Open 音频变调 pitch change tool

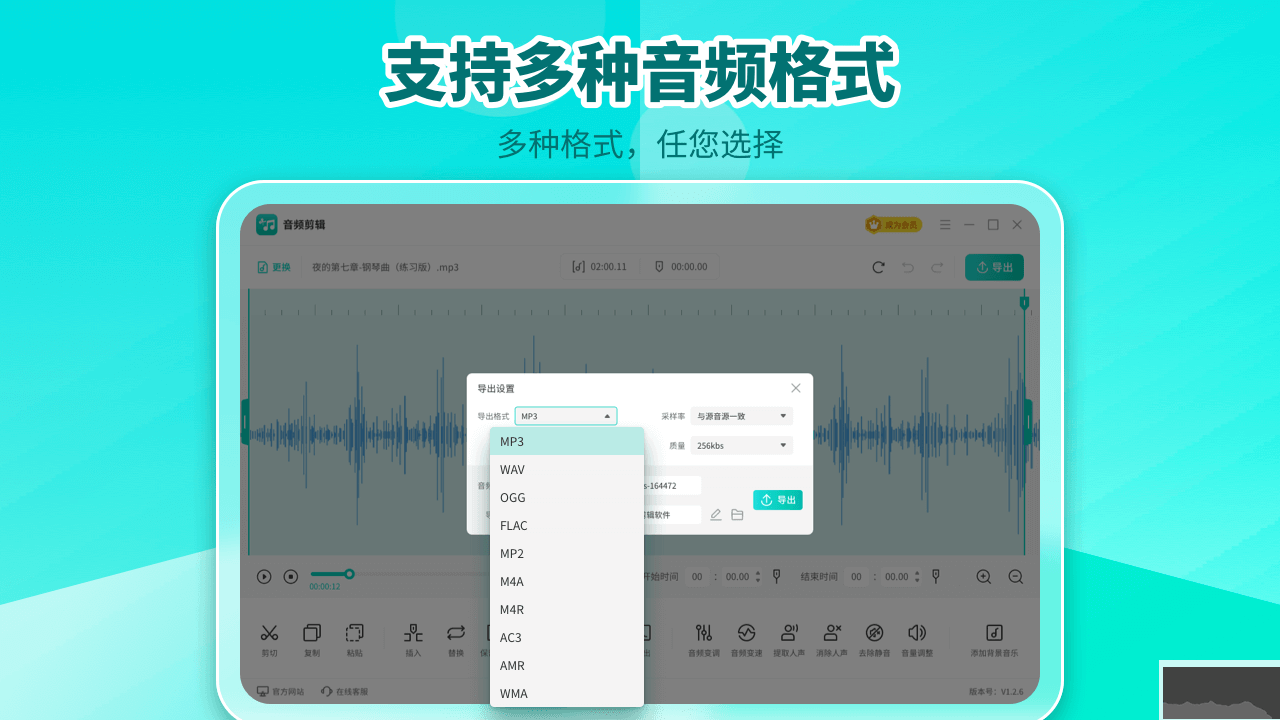point(703,640)
